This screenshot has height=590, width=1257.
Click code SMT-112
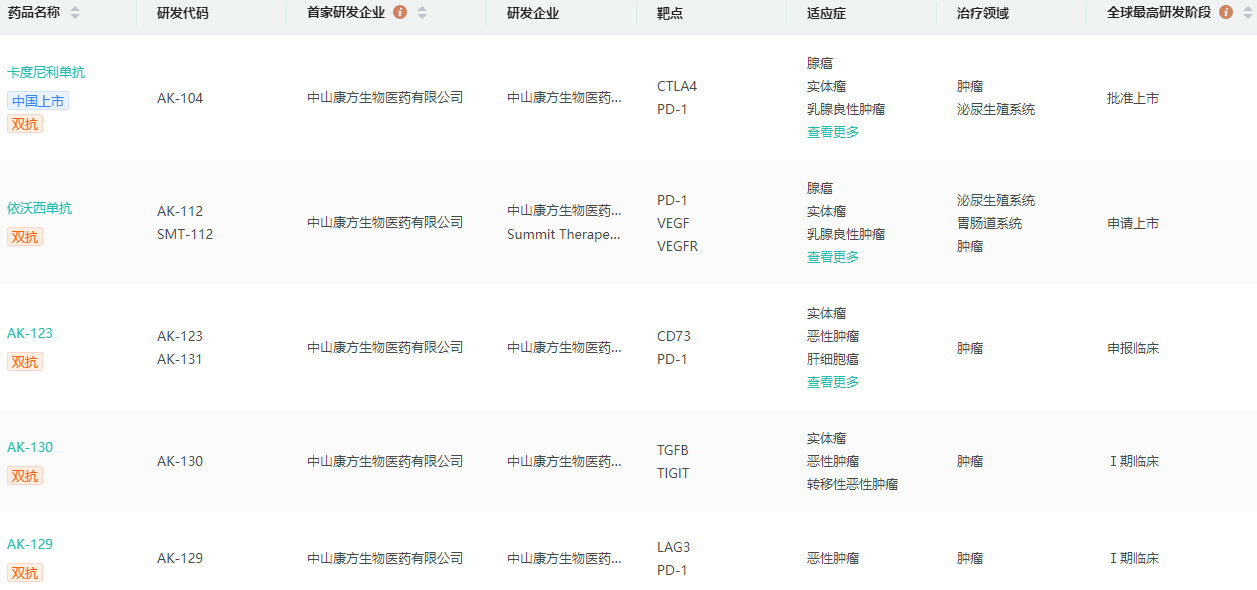(x=185, y=234)
